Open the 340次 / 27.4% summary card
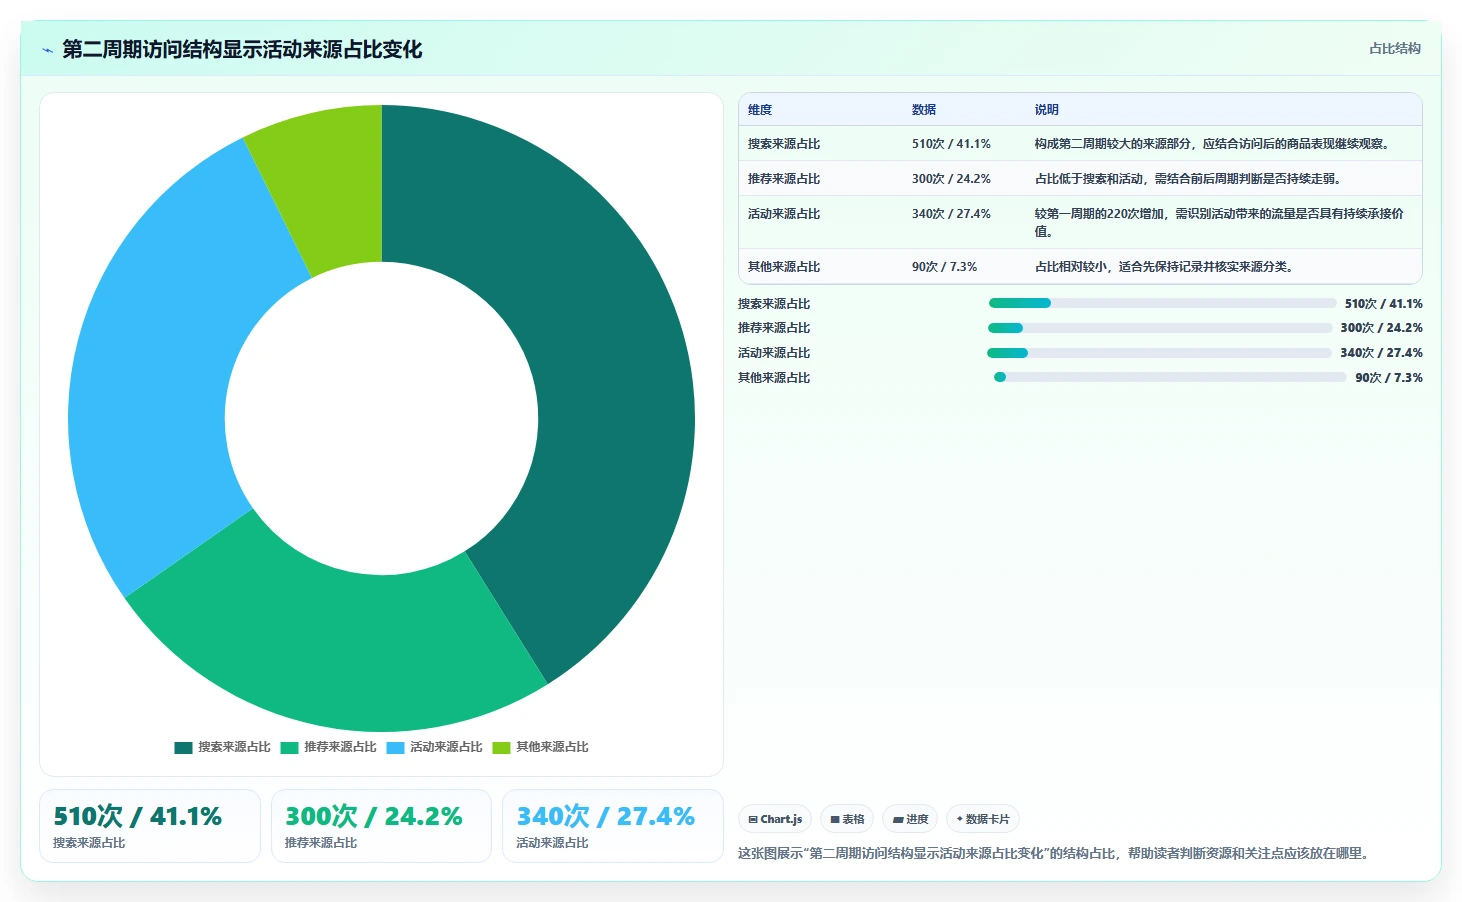This screenshot has height=902, width=1462. (612, 826)
